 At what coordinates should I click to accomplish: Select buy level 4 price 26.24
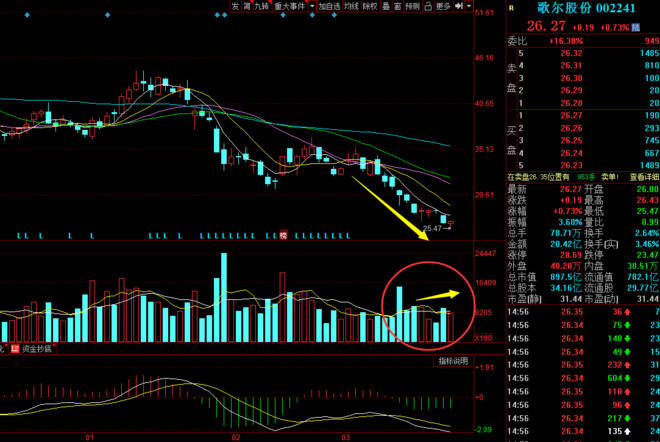pyautogui.click(x=571, y=153)
